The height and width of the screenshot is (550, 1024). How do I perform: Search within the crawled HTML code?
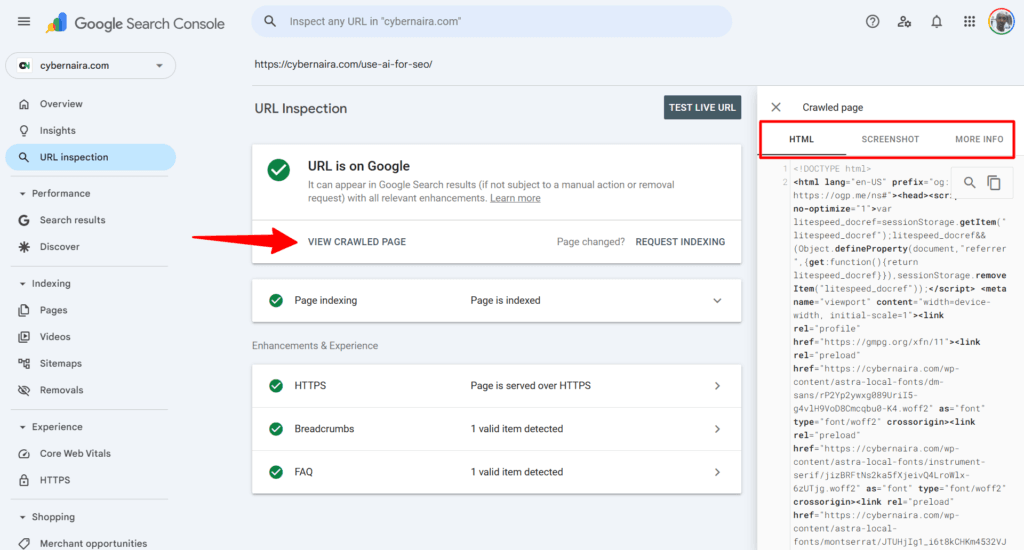(970, 183)
